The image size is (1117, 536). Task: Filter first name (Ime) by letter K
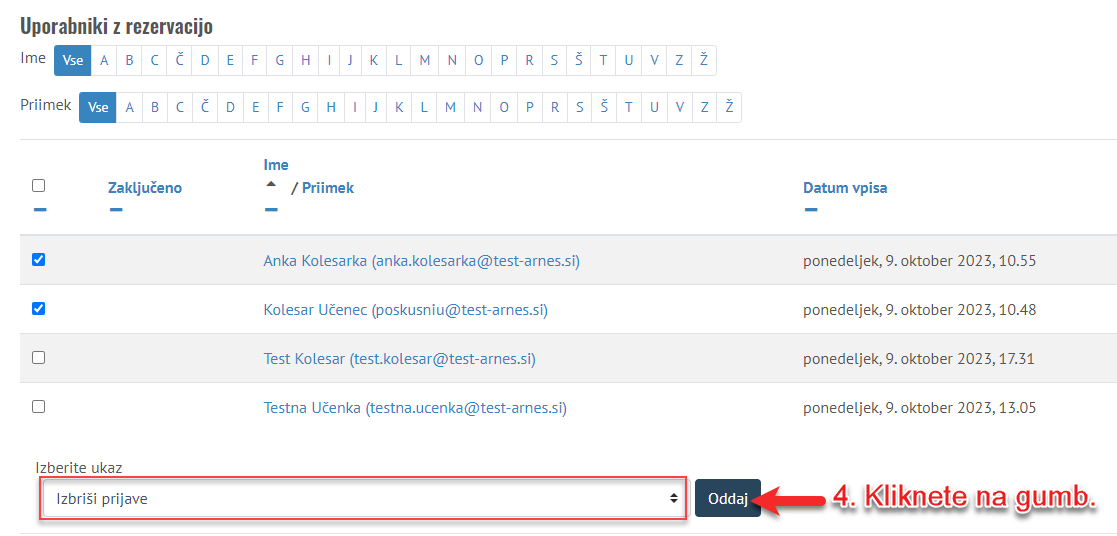pos(374,60)
